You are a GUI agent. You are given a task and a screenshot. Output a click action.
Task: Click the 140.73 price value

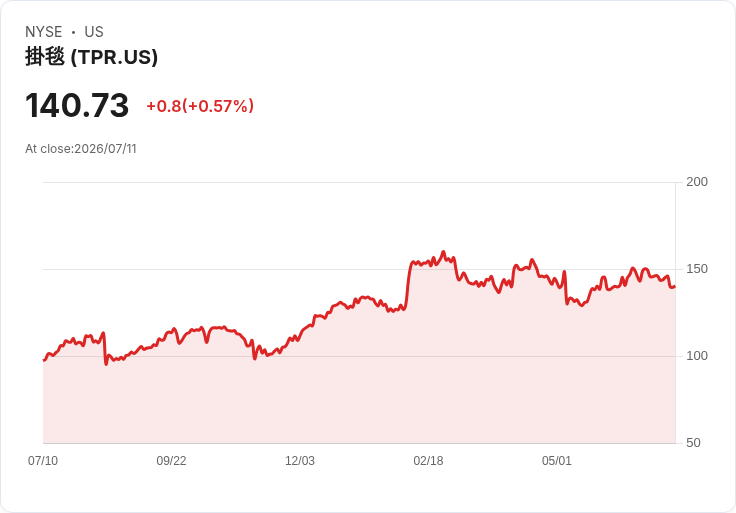(77, 105)
